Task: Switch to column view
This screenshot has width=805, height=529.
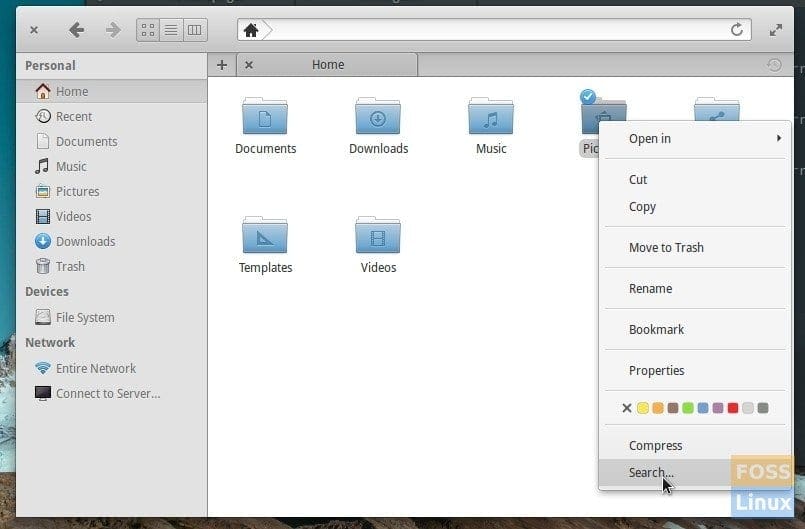Action: [195, 30]
